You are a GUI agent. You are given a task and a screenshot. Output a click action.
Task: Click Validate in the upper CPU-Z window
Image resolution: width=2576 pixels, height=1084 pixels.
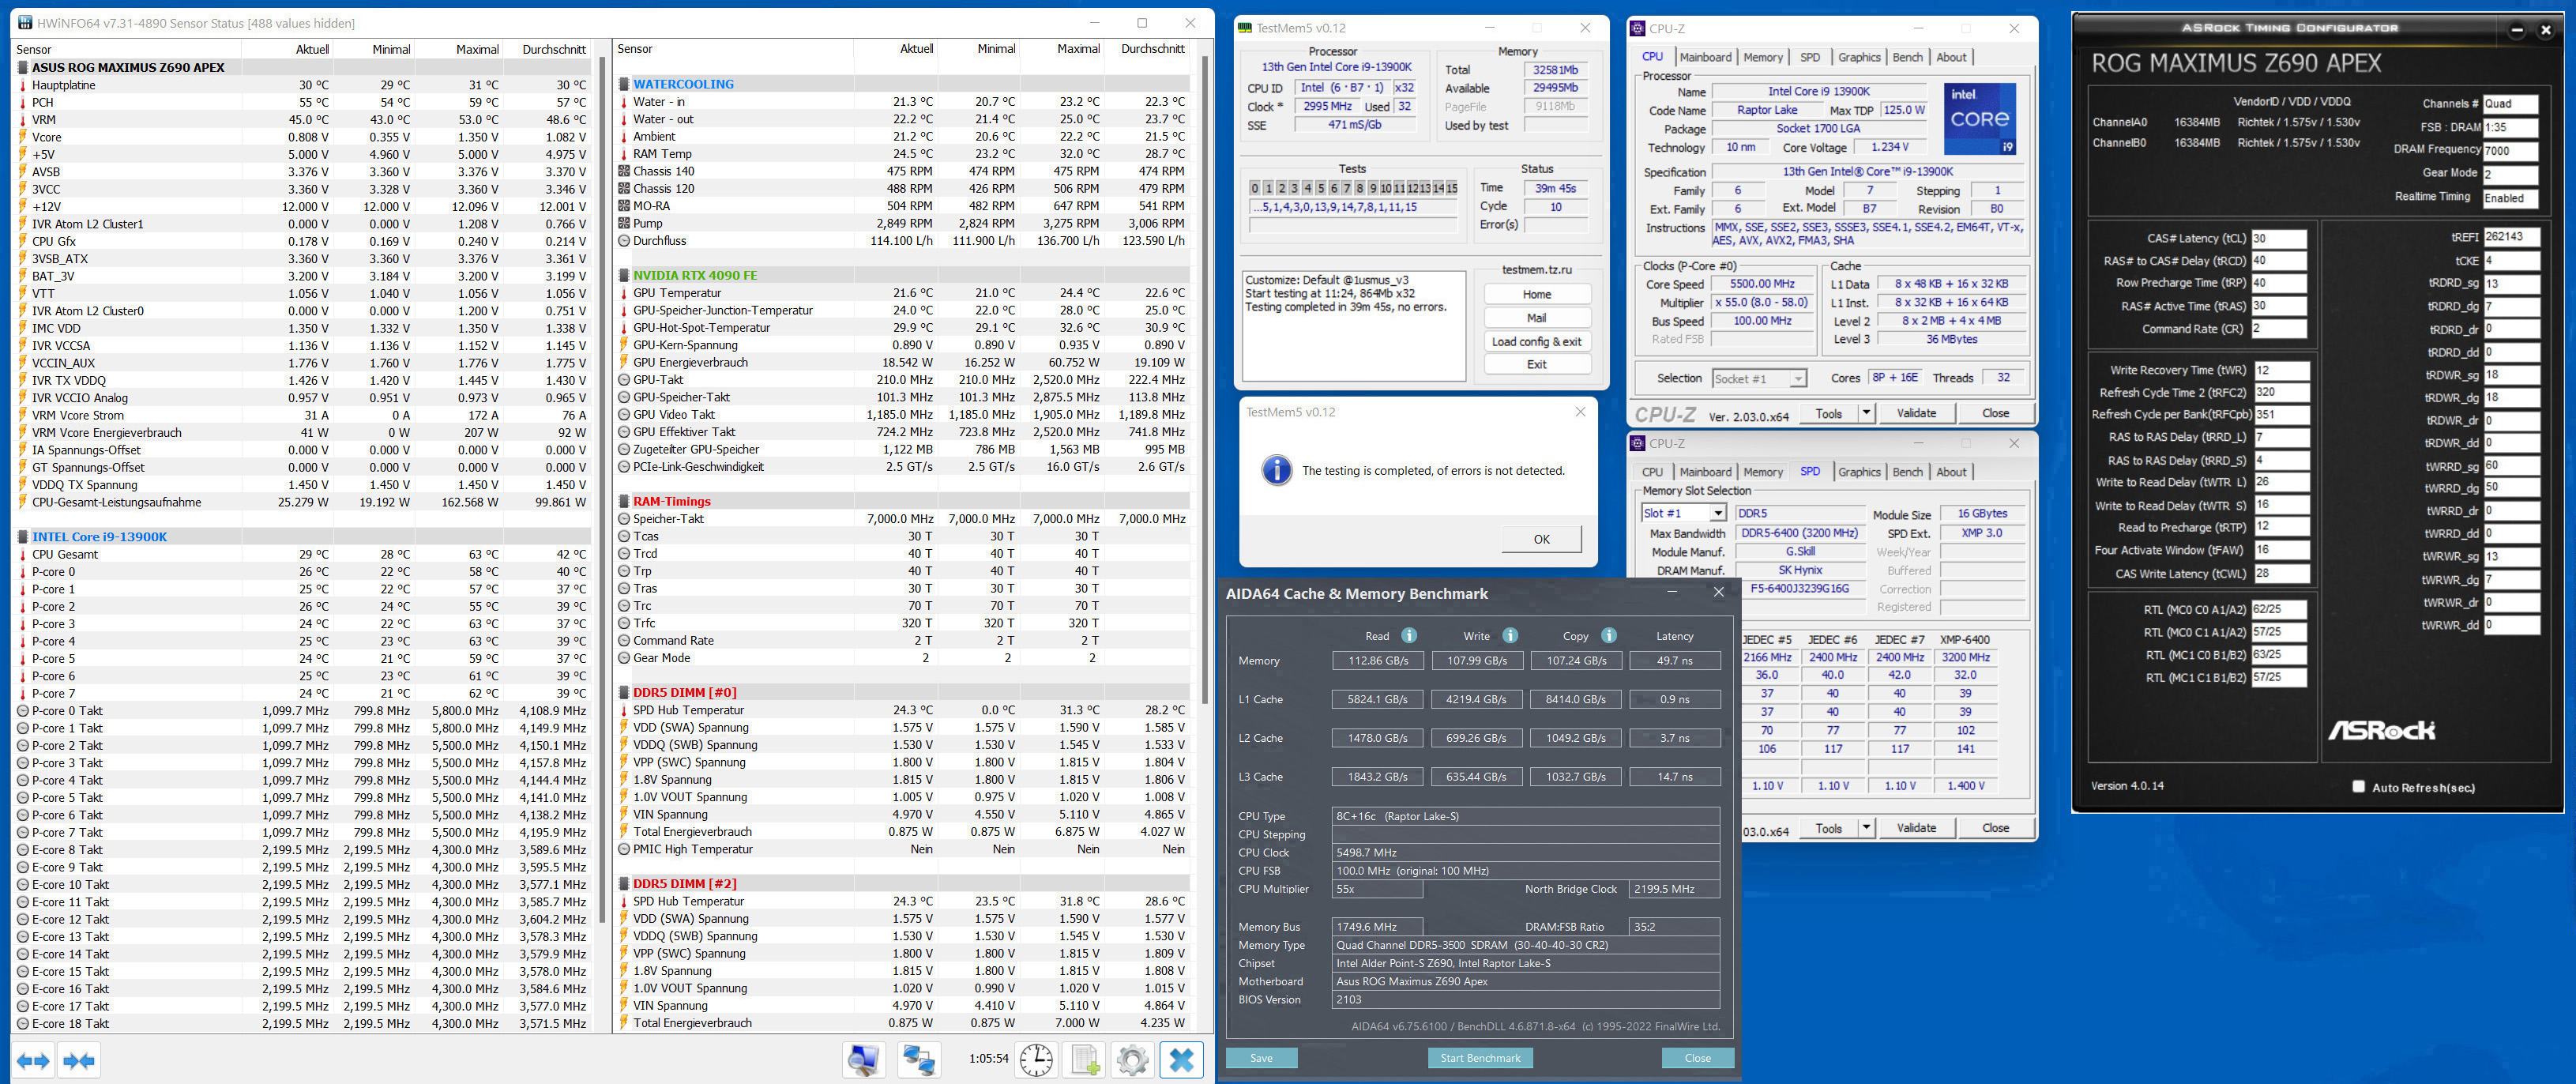click(1916, 413)
